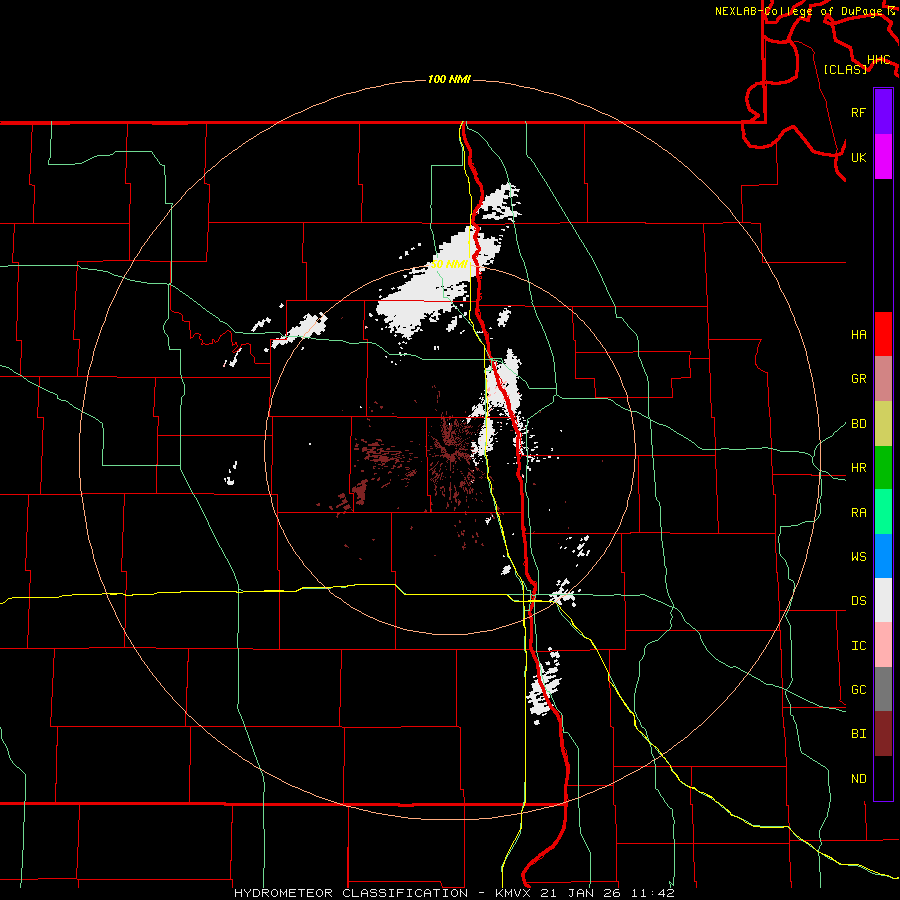Click the DS legend label
This screenshot has width=900, height=900.
pos(858,601)
